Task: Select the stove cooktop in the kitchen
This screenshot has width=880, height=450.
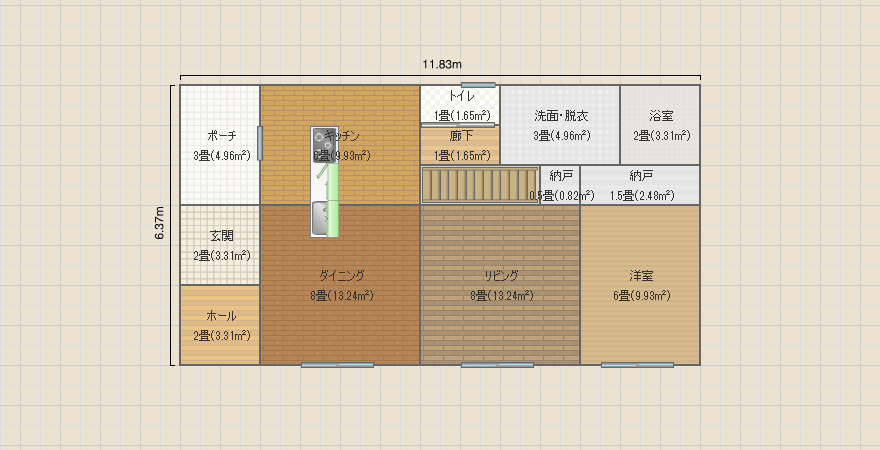Action: pos(324,145)
